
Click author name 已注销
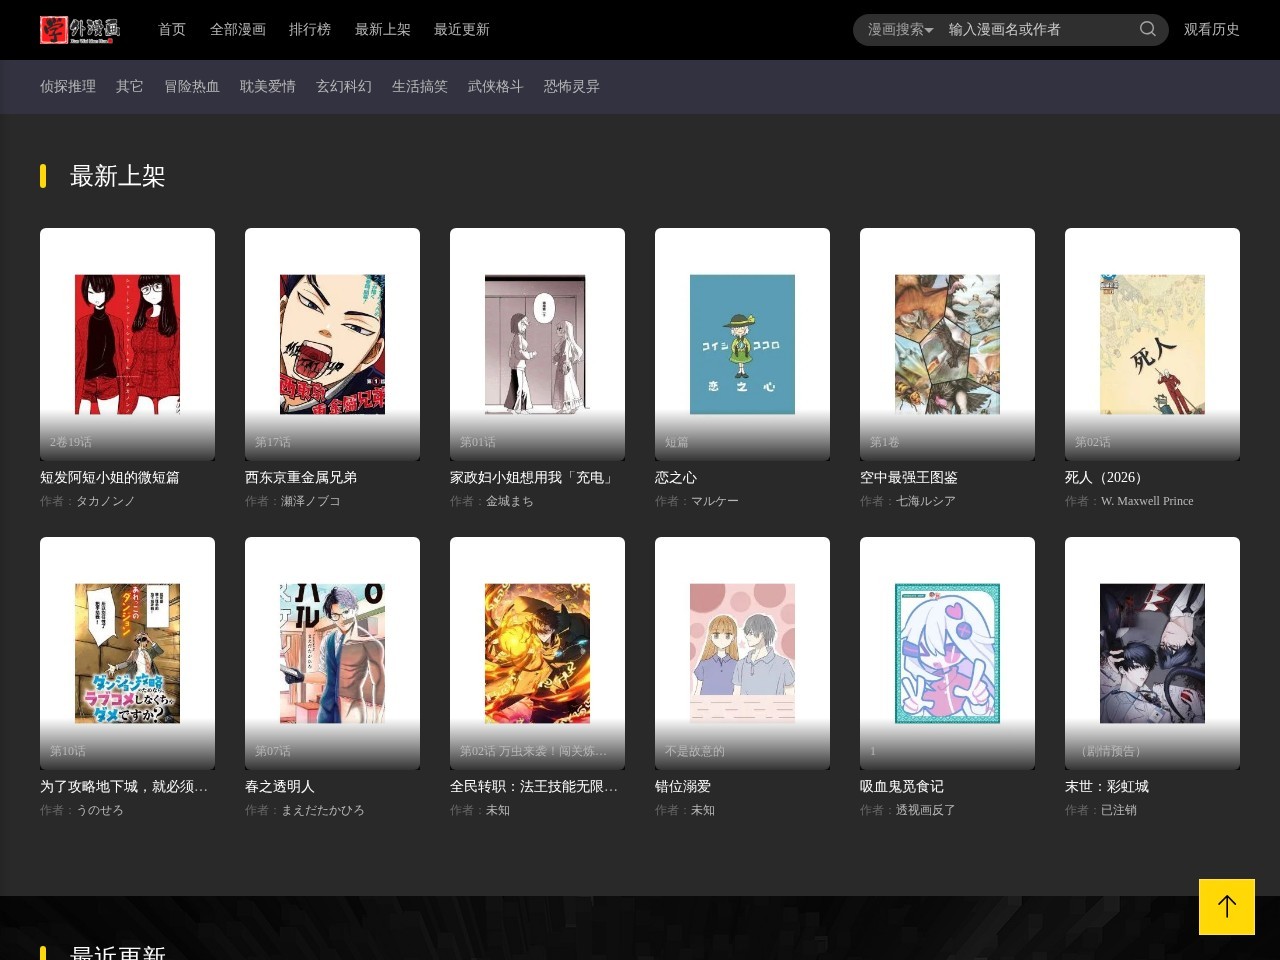[1119, 810]
